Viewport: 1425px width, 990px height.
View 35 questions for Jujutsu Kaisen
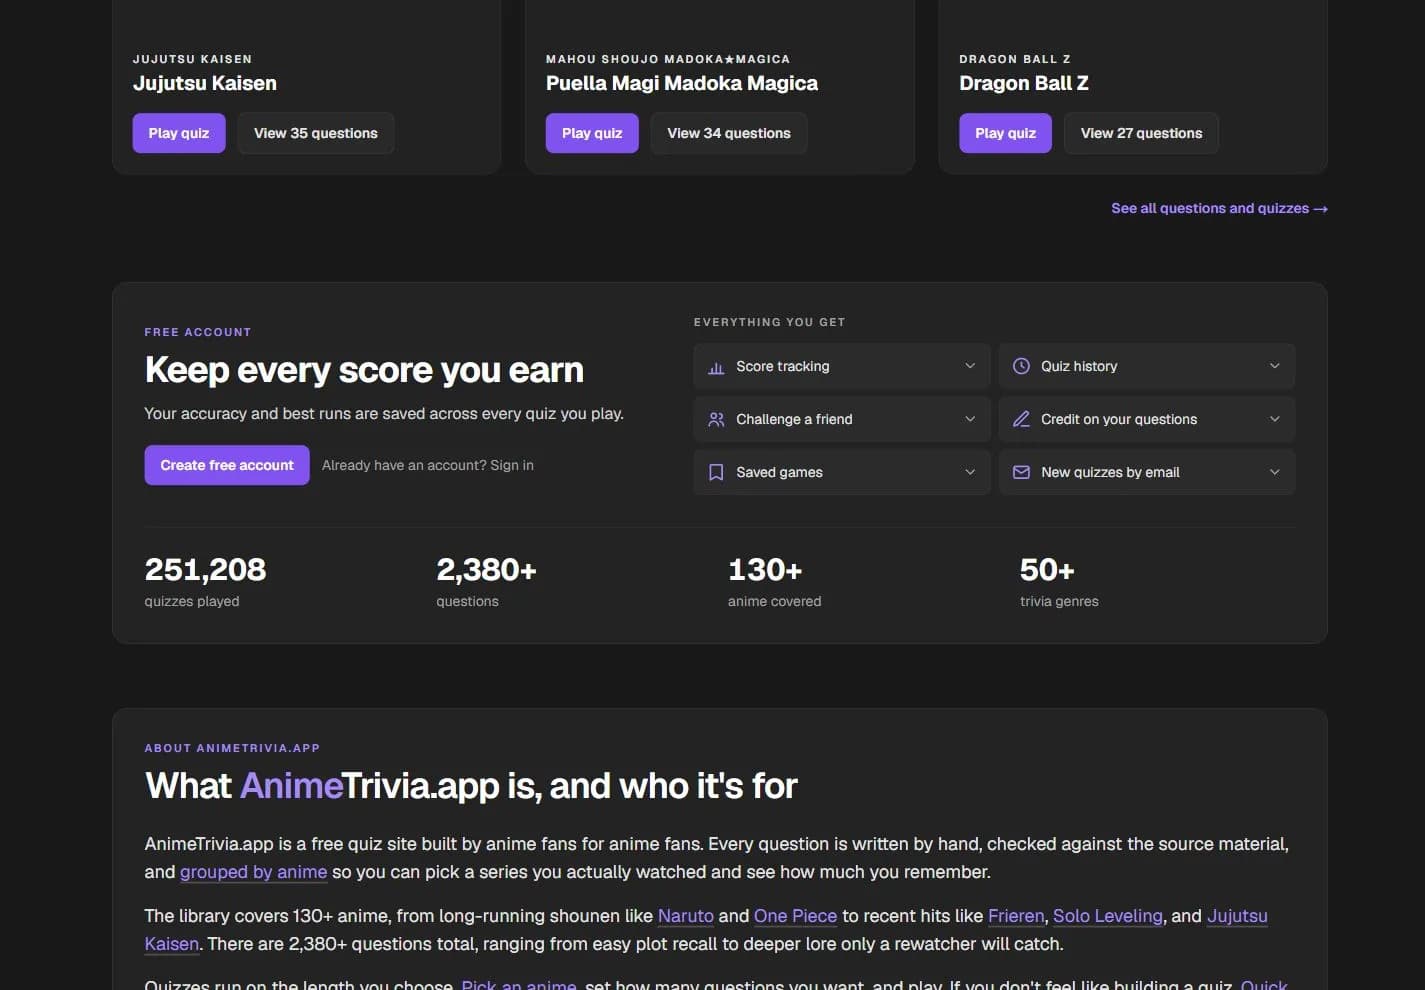pos(316,133)
